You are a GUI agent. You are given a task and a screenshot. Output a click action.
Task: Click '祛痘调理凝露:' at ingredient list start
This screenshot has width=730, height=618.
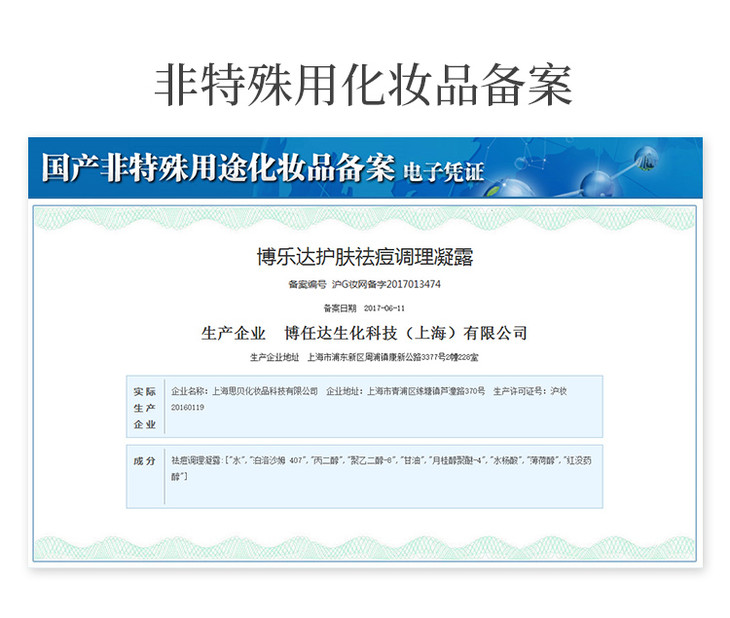point(197,460)
